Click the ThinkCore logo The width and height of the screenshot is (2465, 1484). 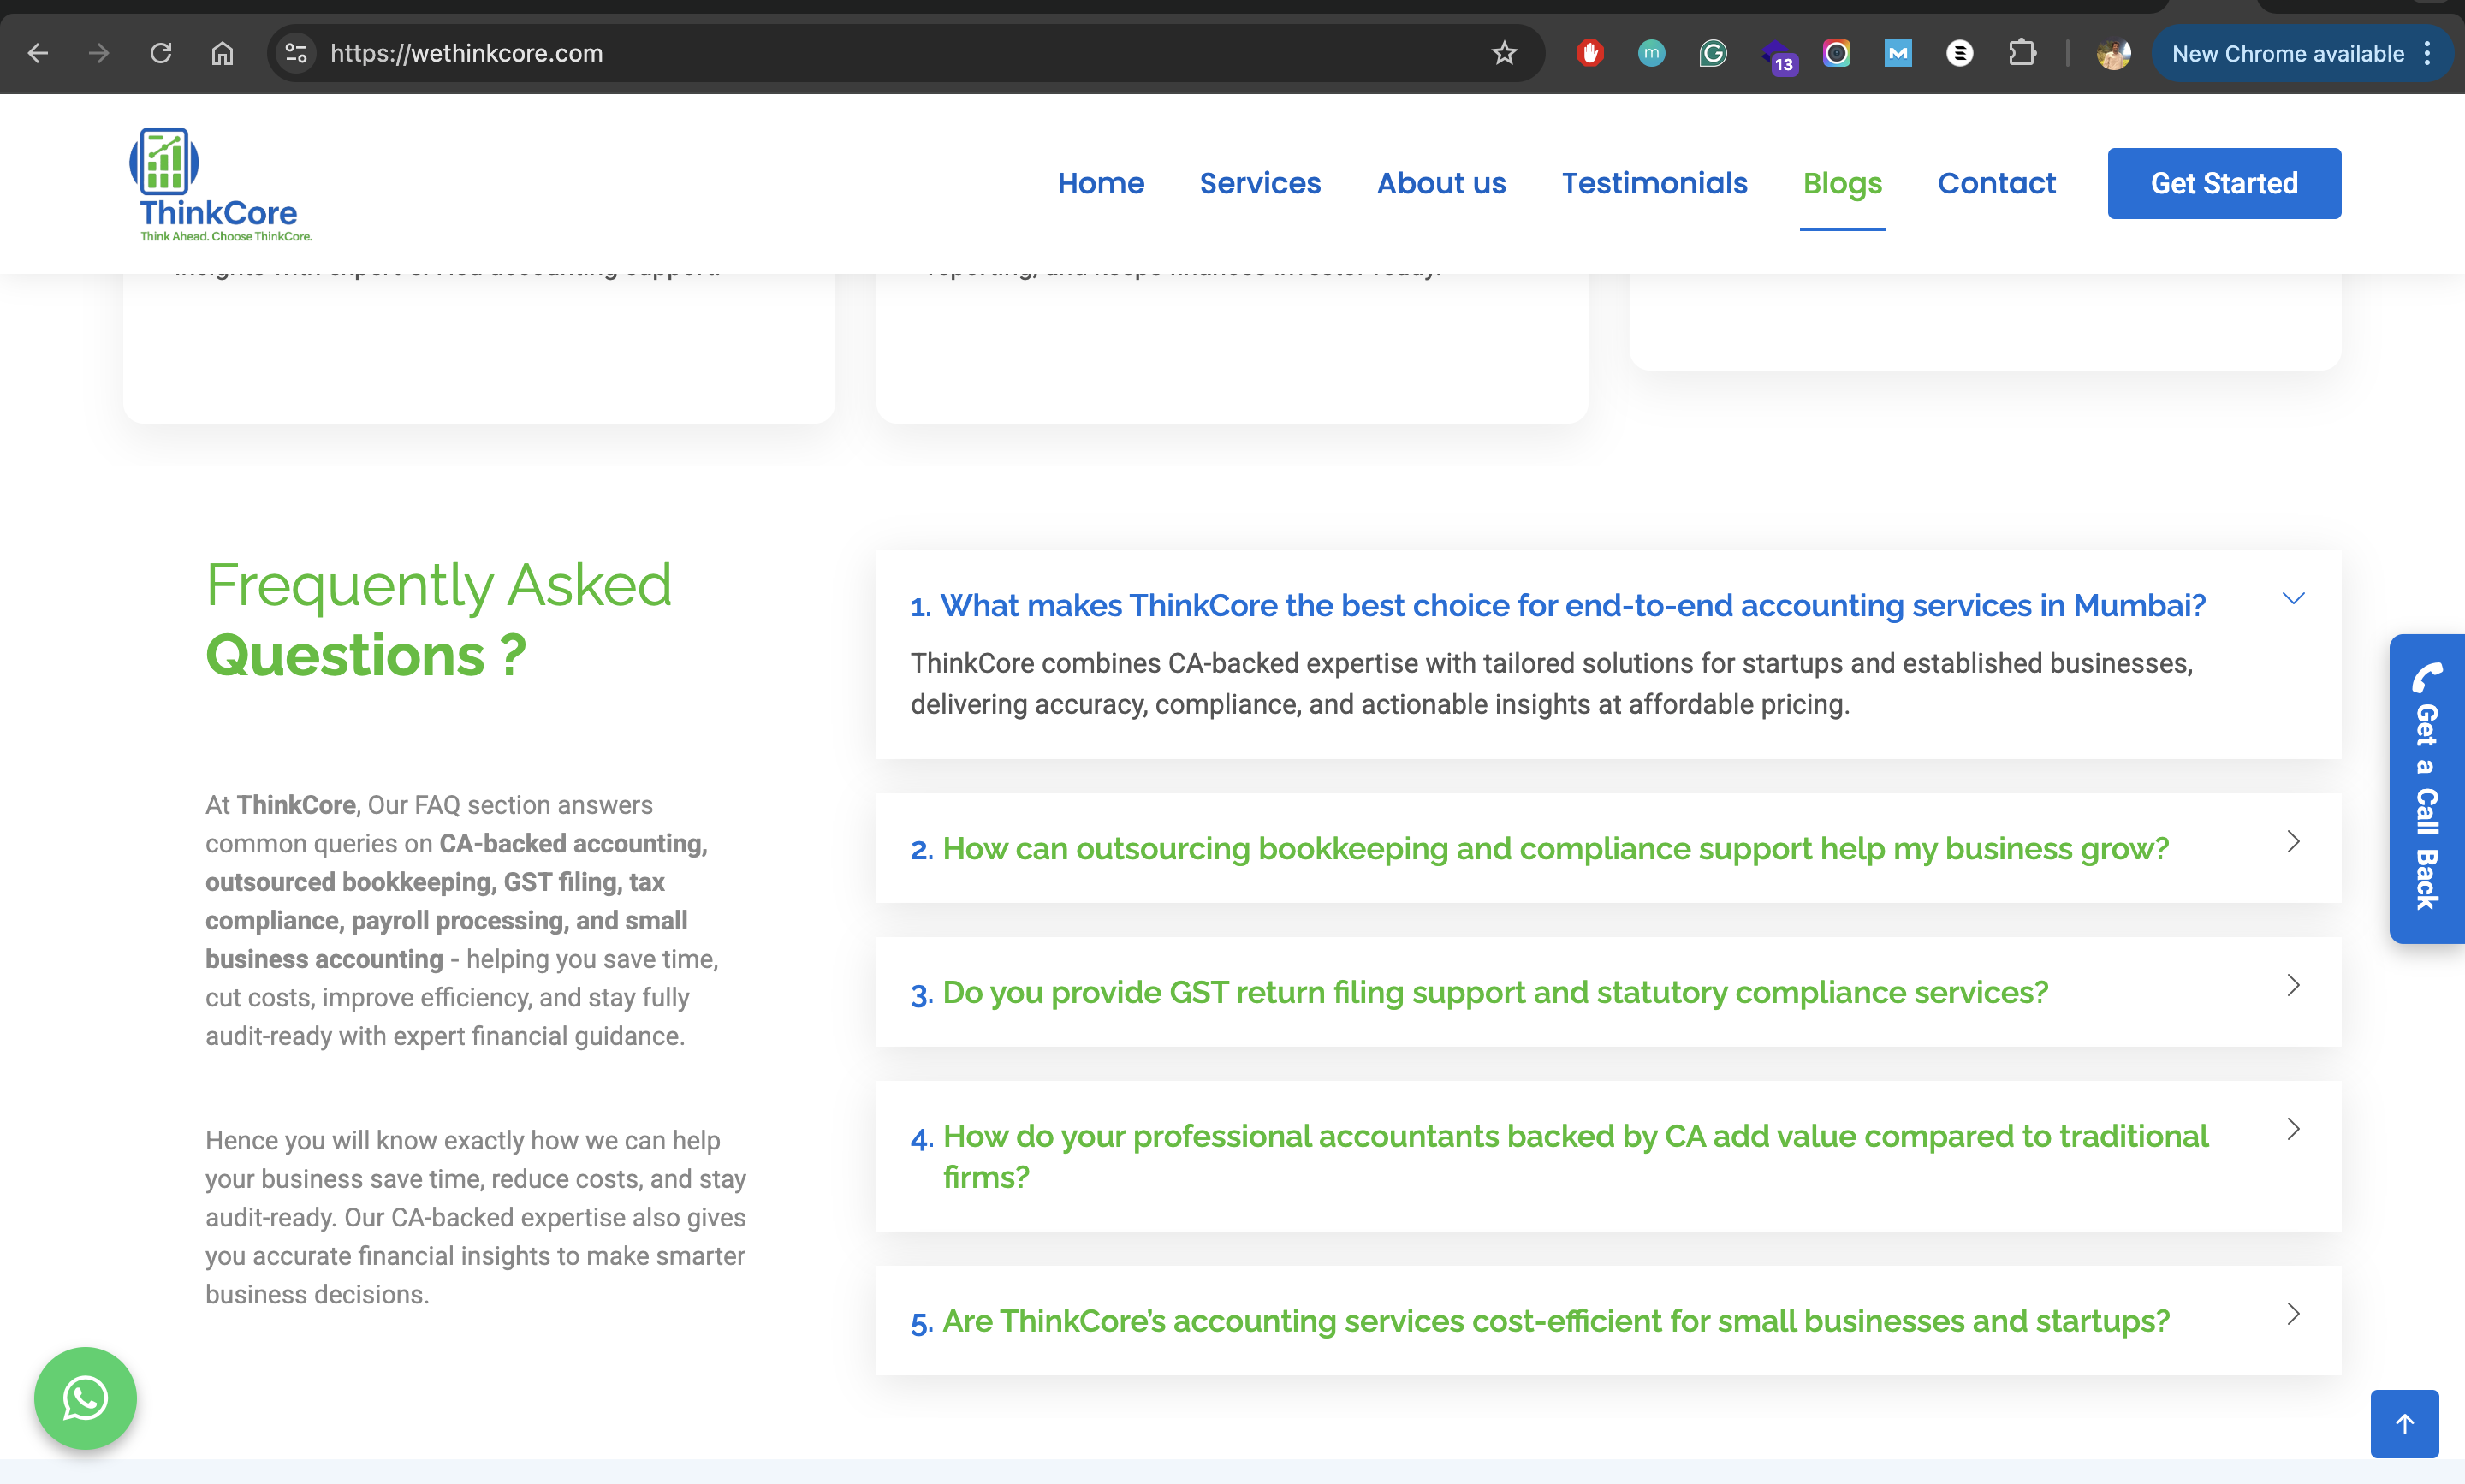[220, 185]
